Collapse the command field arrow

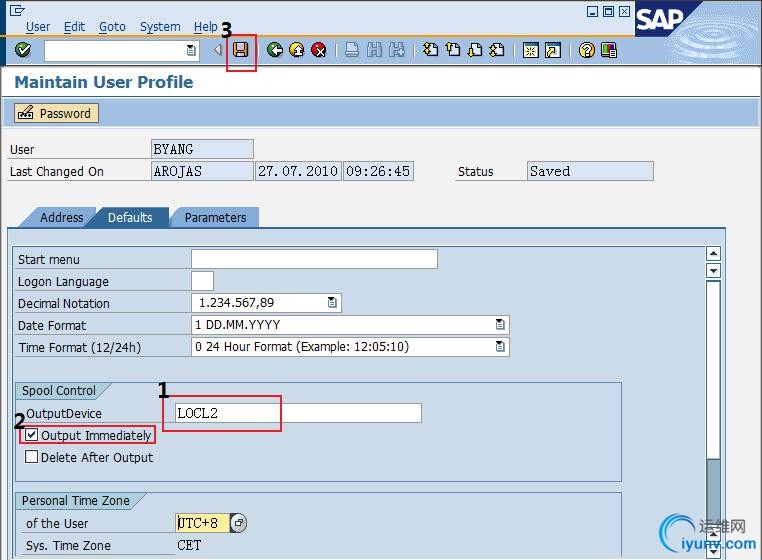(218, 50)
